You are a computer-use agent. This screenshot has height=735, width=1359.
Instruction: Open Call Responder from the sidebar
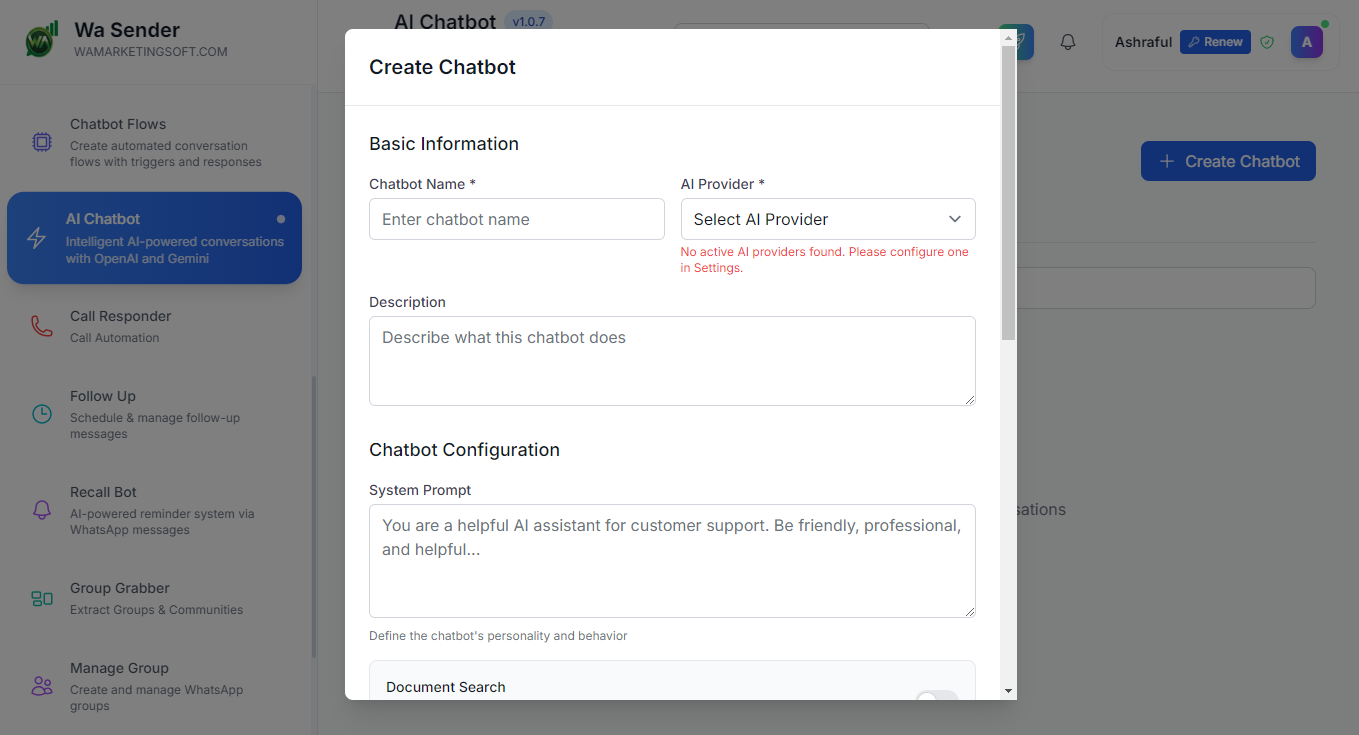click(x=121, y=317)
